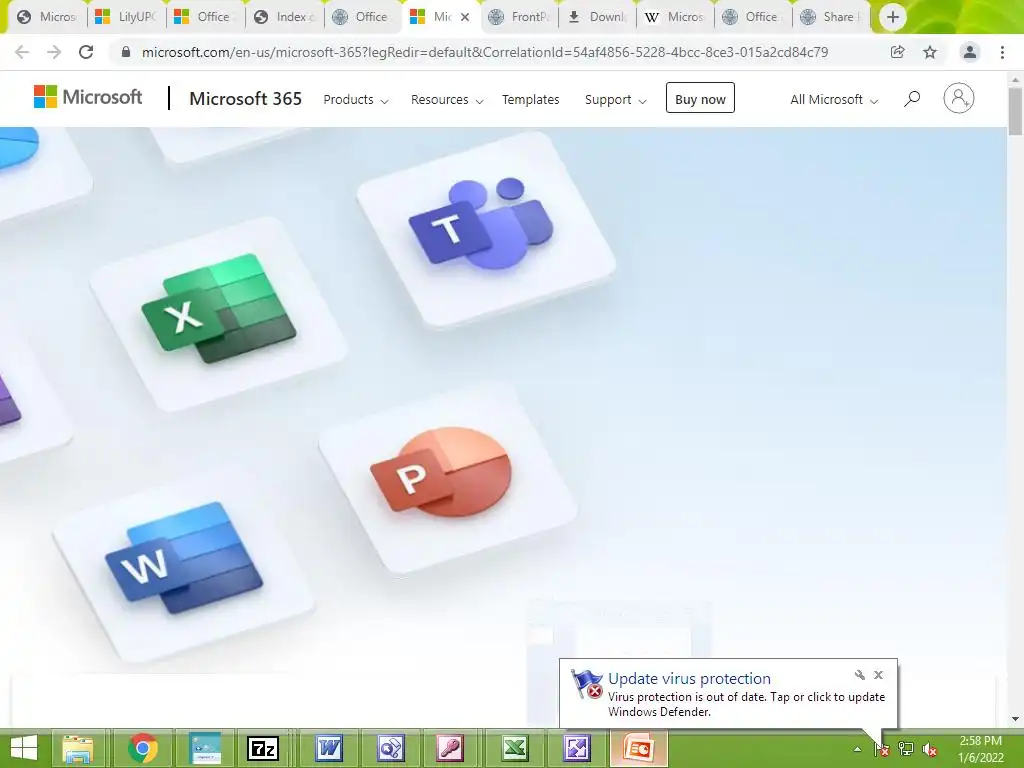Click the Buy now button

pyautogui.click(x=700, y=98)
